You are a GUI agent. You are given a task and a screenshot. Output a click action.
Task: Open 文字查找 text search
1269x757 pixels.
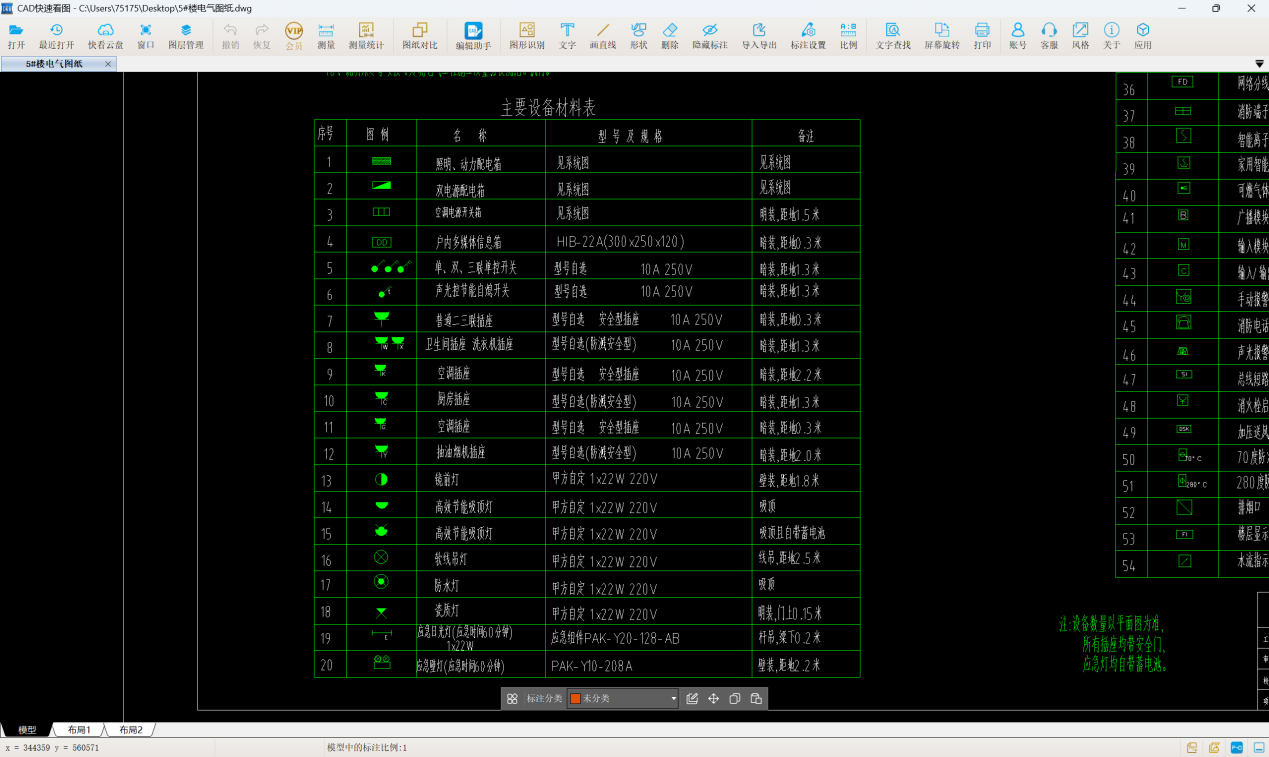[893, 36]
